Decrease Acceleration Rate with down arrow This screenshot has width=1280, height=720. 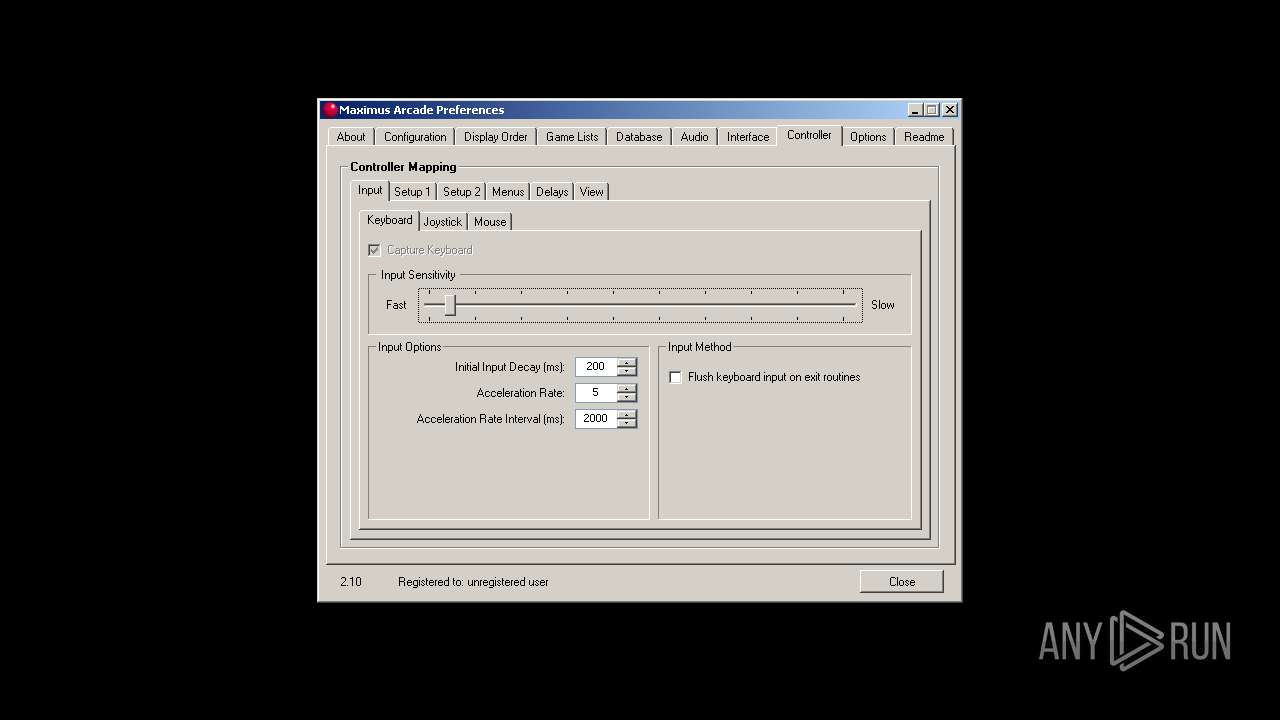click(x=627, y=397)
